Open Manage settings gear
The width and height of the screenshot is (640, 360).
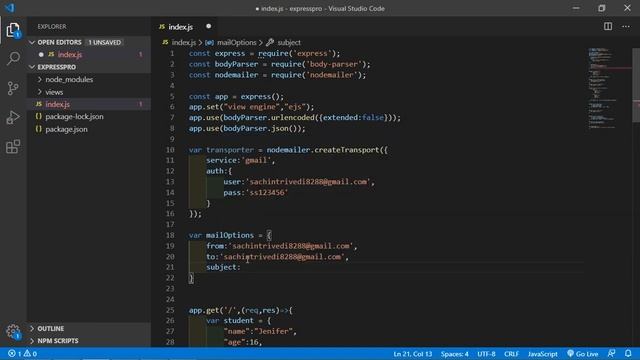click(13, 331)
